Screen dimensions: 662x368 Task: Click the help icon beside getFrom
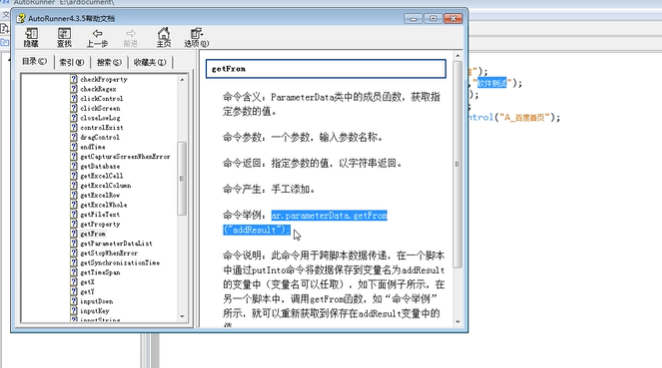click(x=74, y=234)
